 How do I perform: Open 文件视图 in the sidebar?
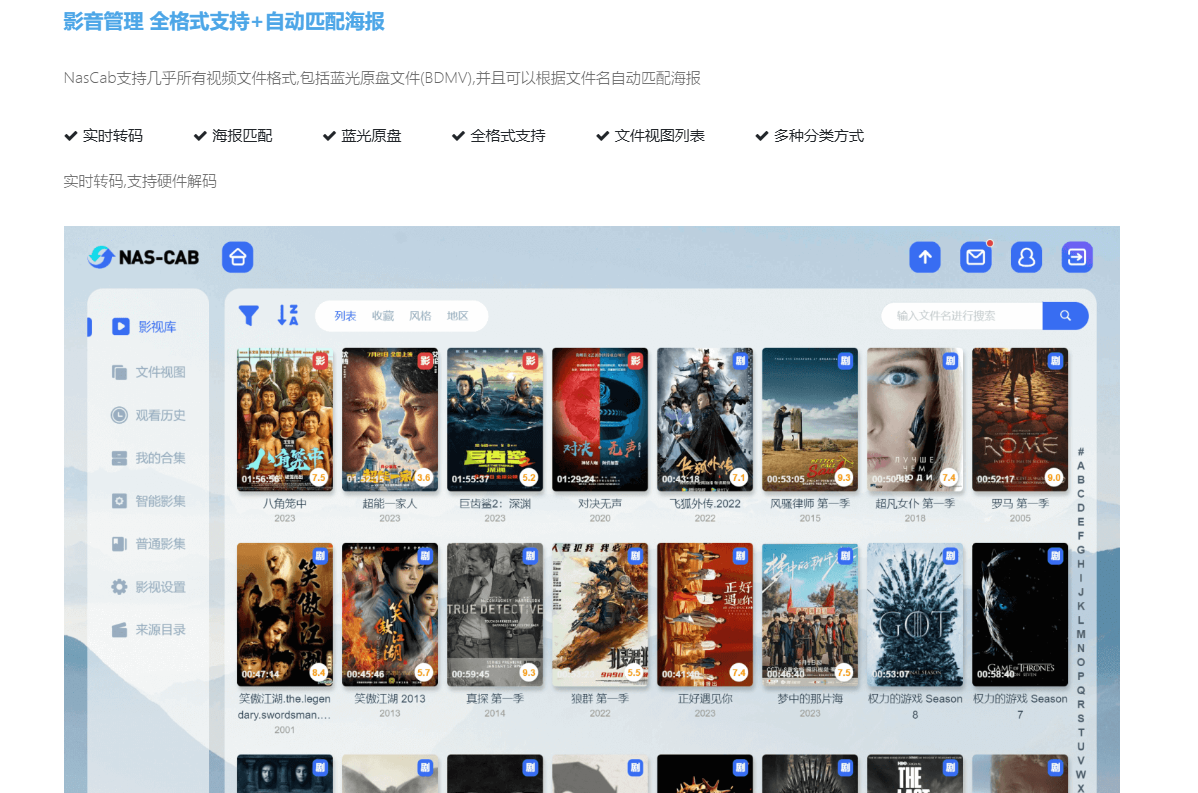pos(160,372)
